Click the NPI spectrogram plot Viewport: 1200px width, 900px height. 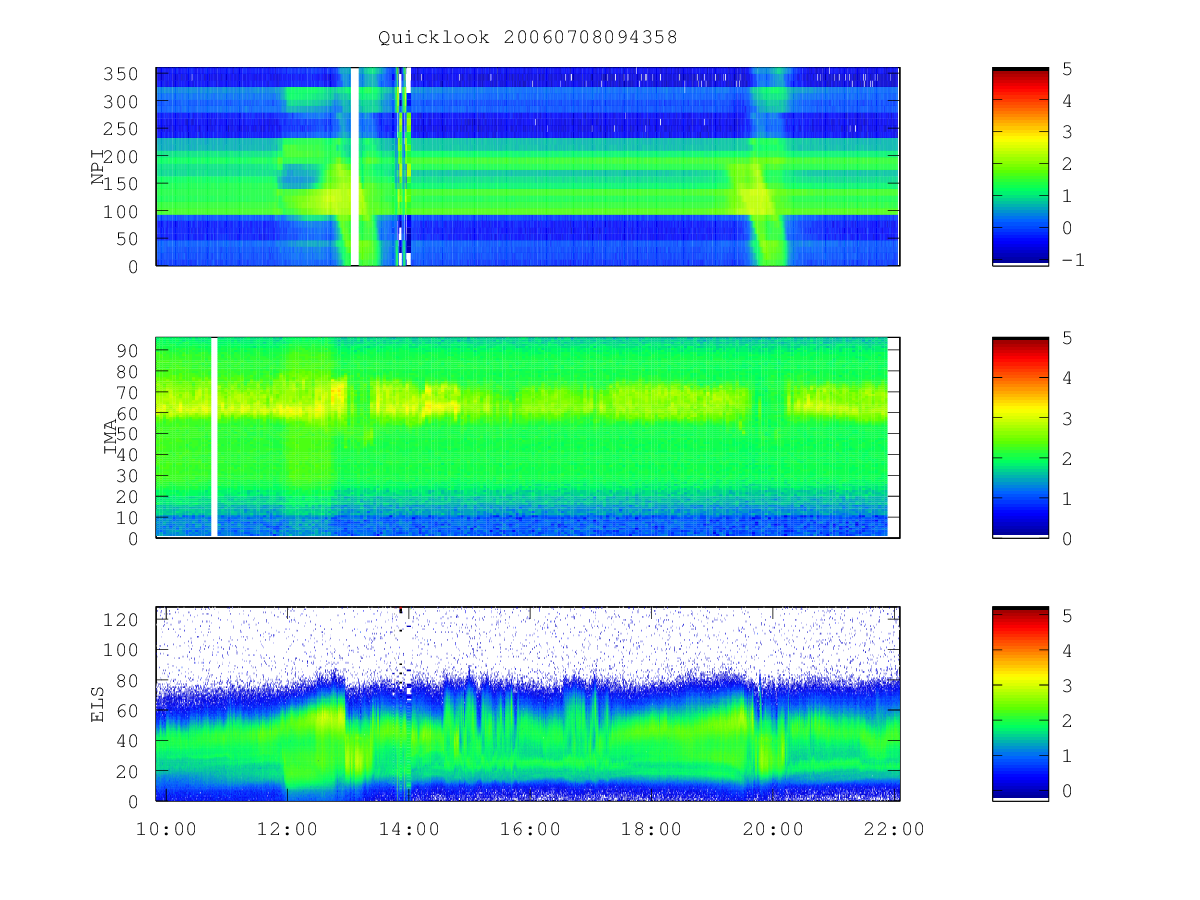point(528,166)
